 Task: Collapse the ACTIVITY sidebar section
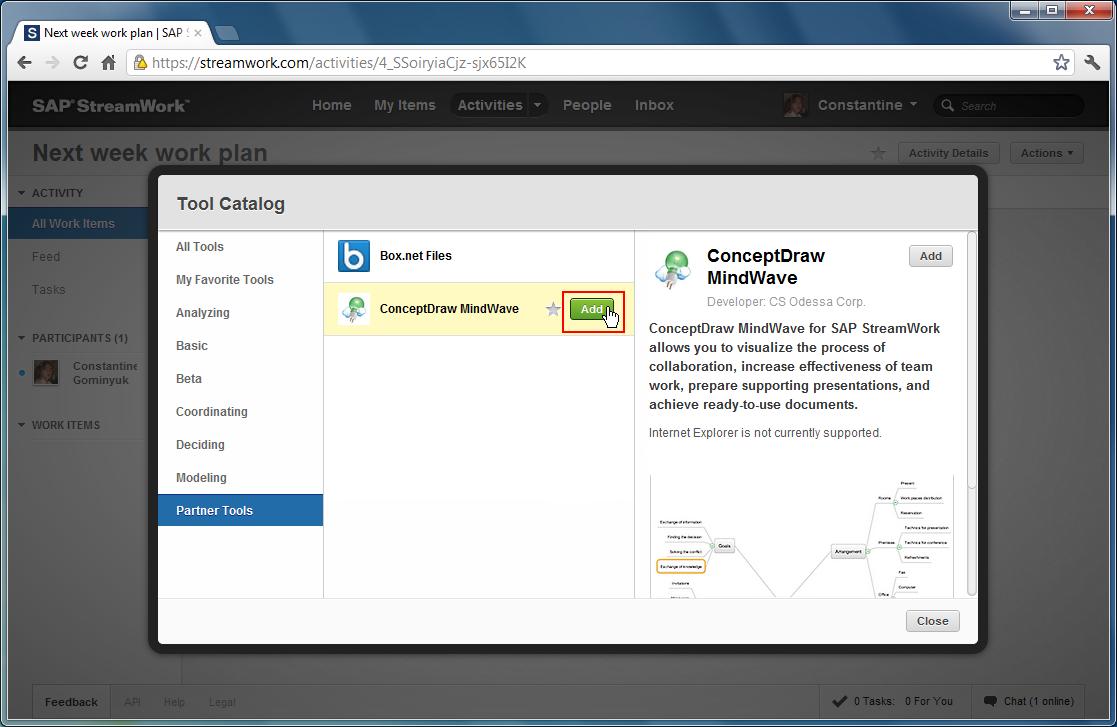tap(21, 193)
